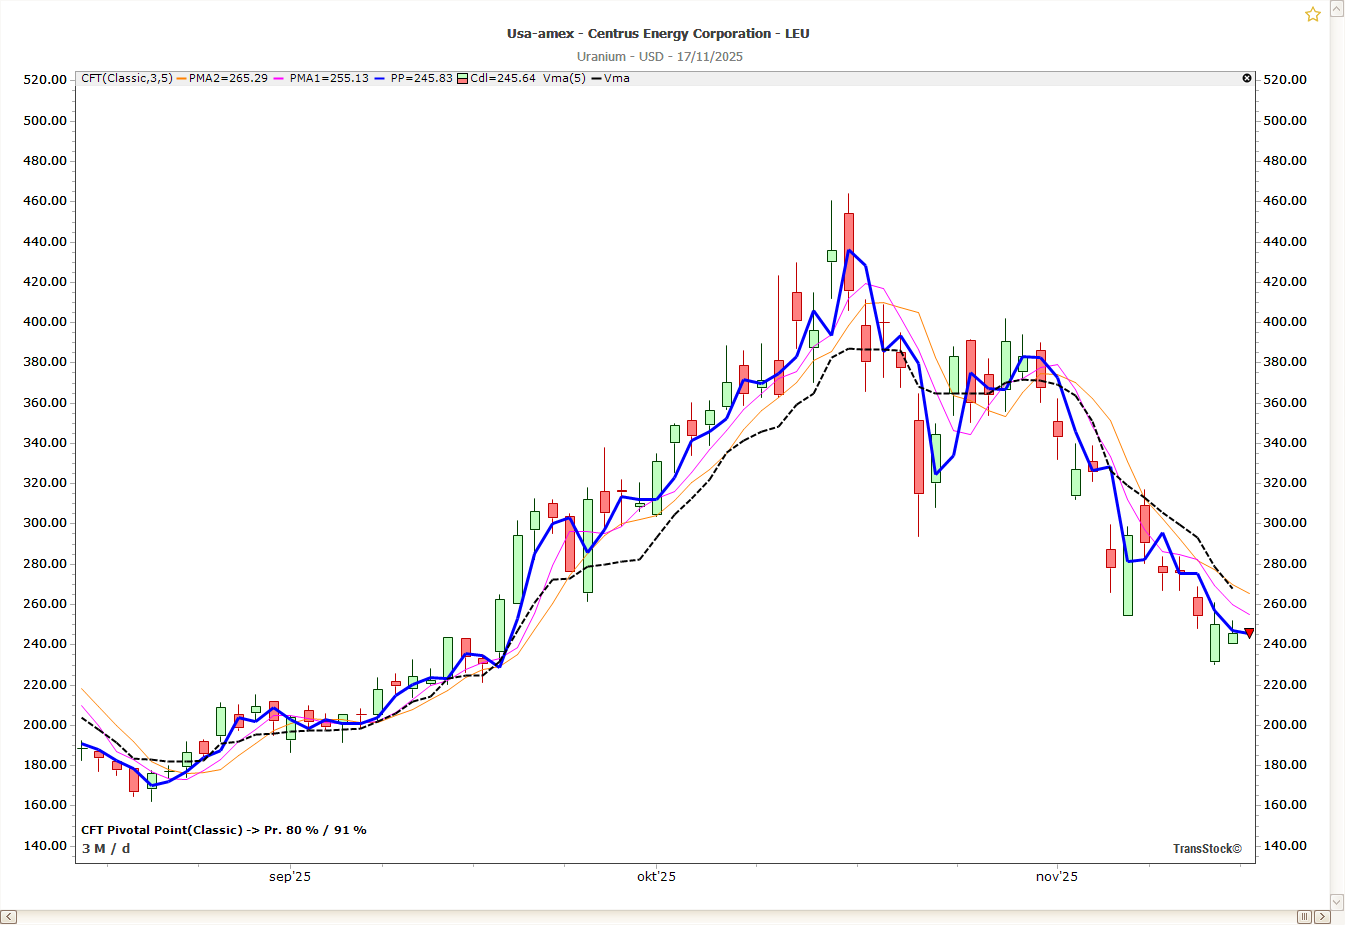Image resolution: width=1345 pixels, height=925 pixels.
Task: Click the candlestick icon beside Cdl=245.64
Action: (462, 78)
